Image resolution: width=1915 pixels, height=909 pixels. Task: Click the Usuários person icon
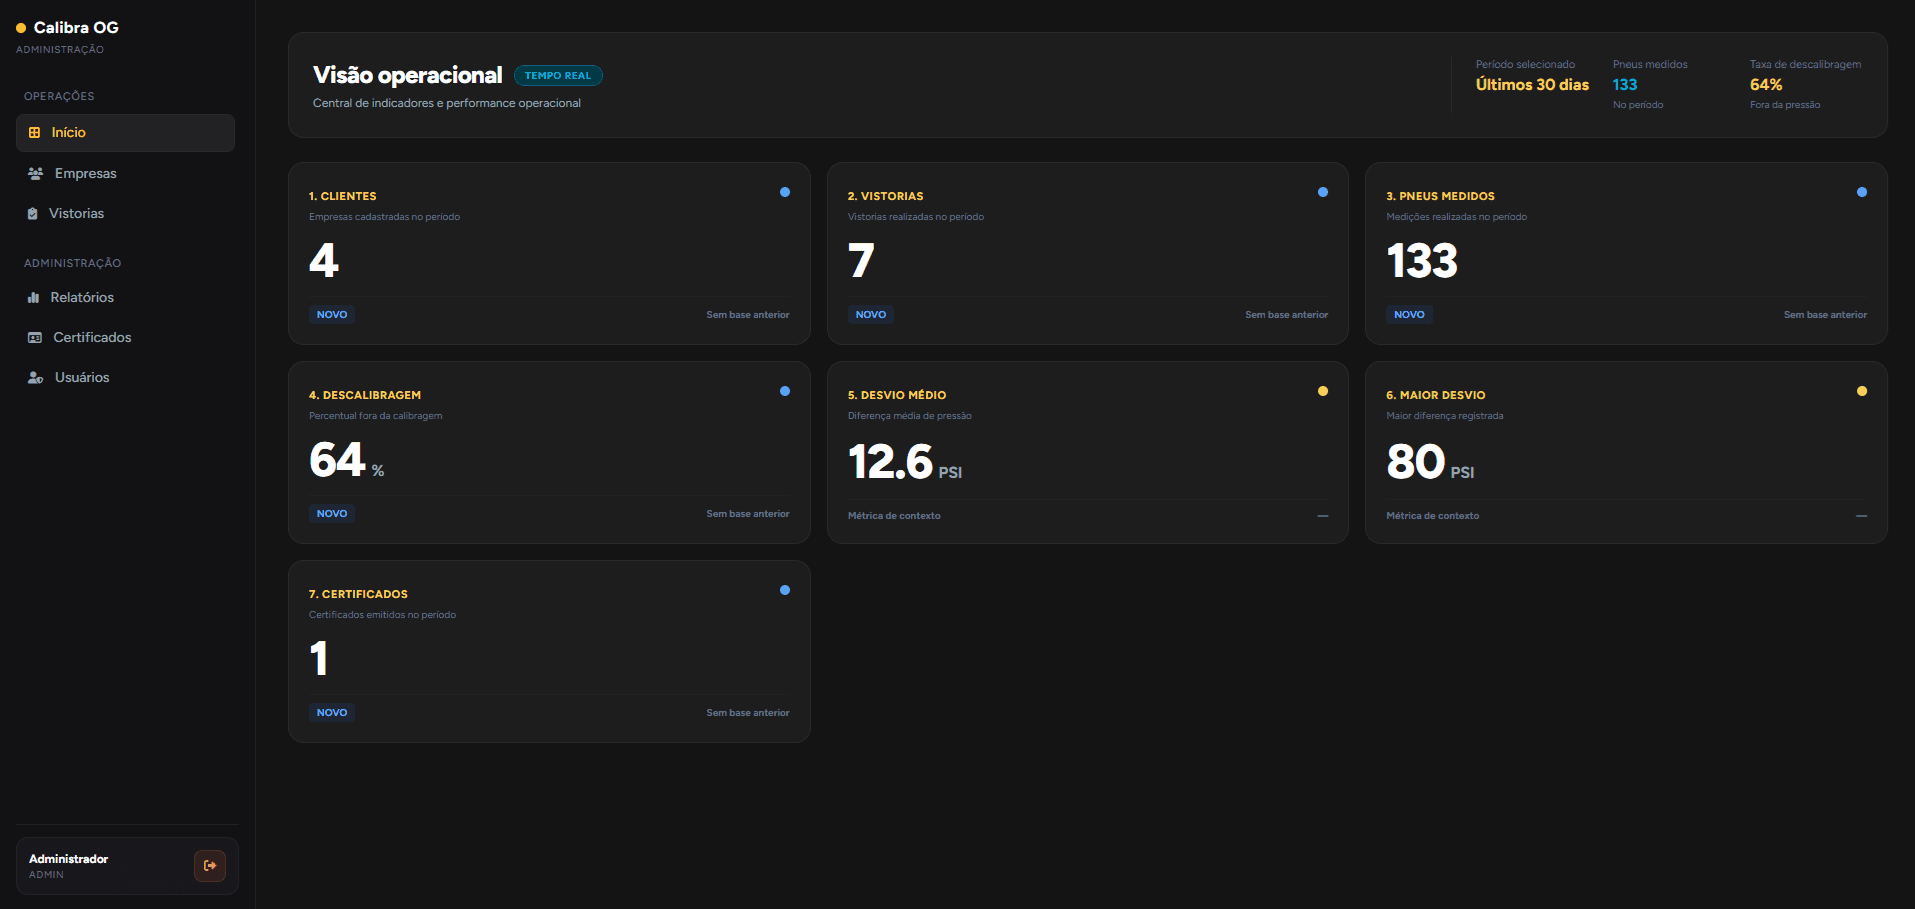click(35, 378)
